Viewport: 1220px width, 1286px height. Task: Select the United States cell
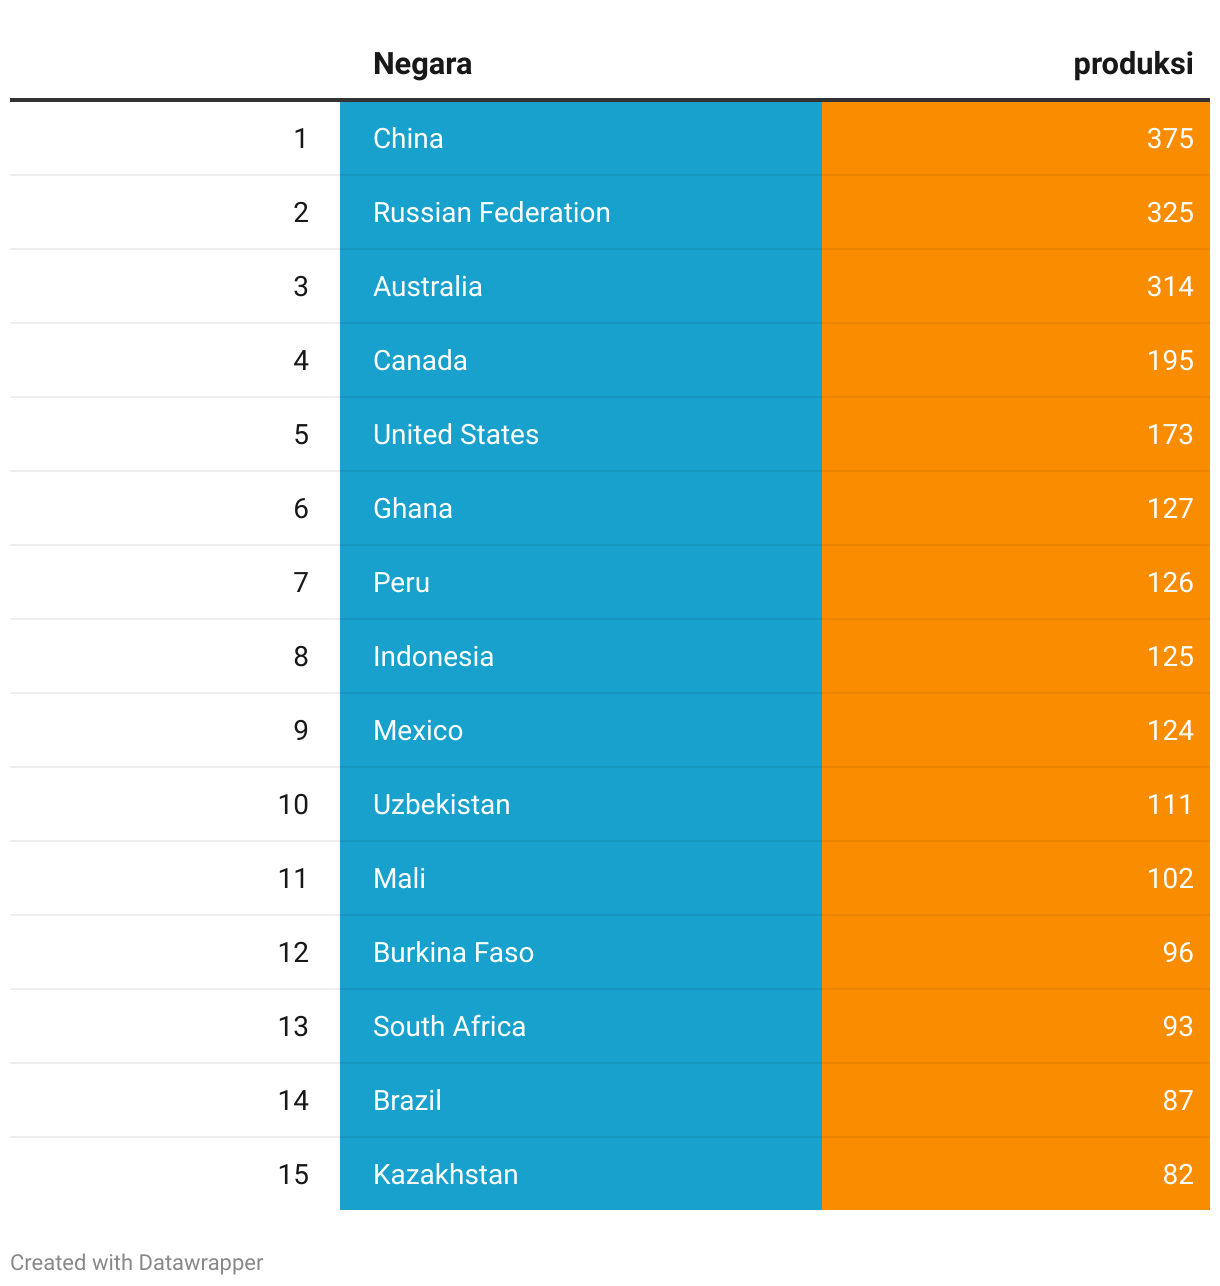point(455,434)
